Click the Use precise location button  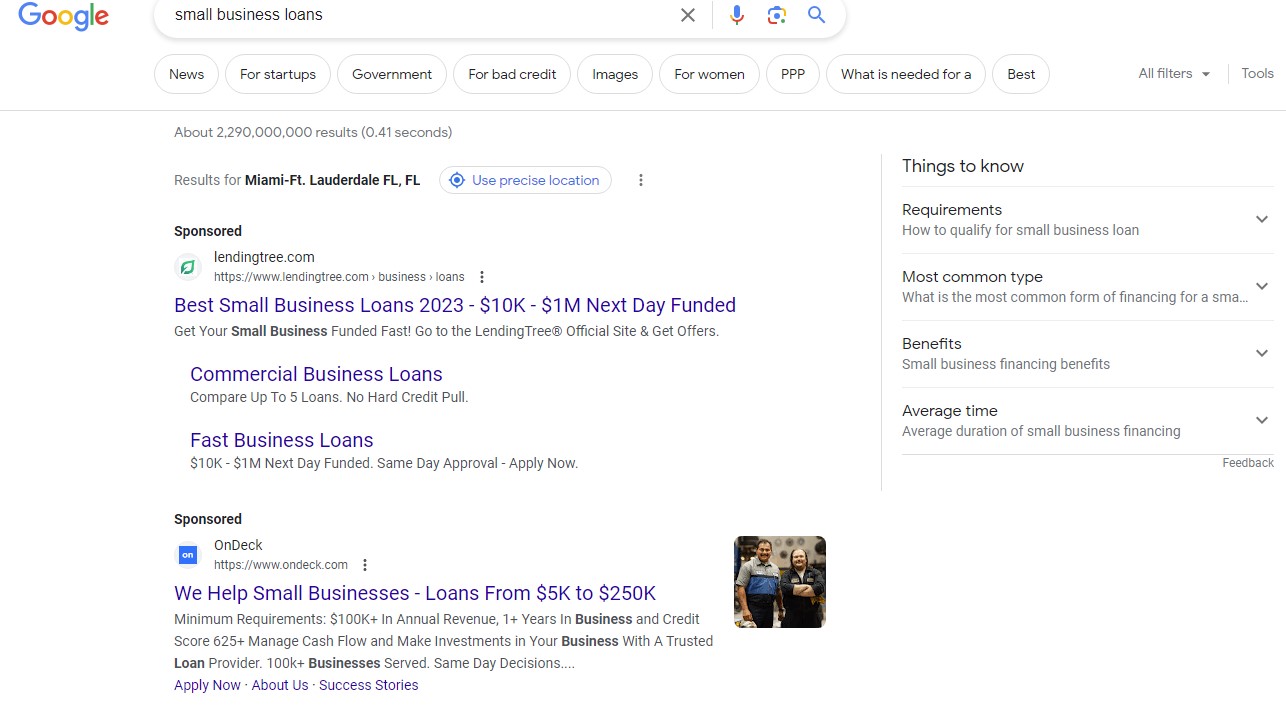click(x=525, y=180)
